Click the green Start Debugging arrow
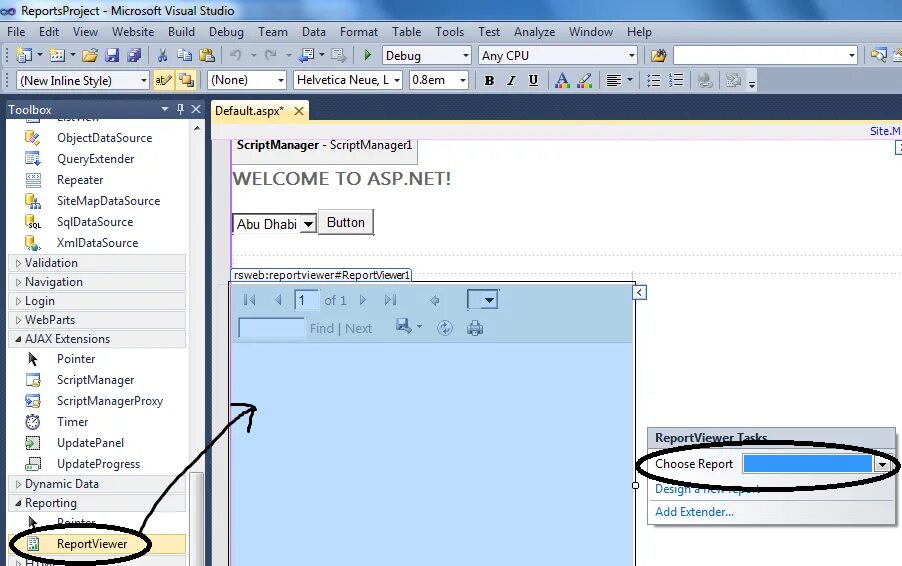902x566 pixels. (x=368, y=55)
